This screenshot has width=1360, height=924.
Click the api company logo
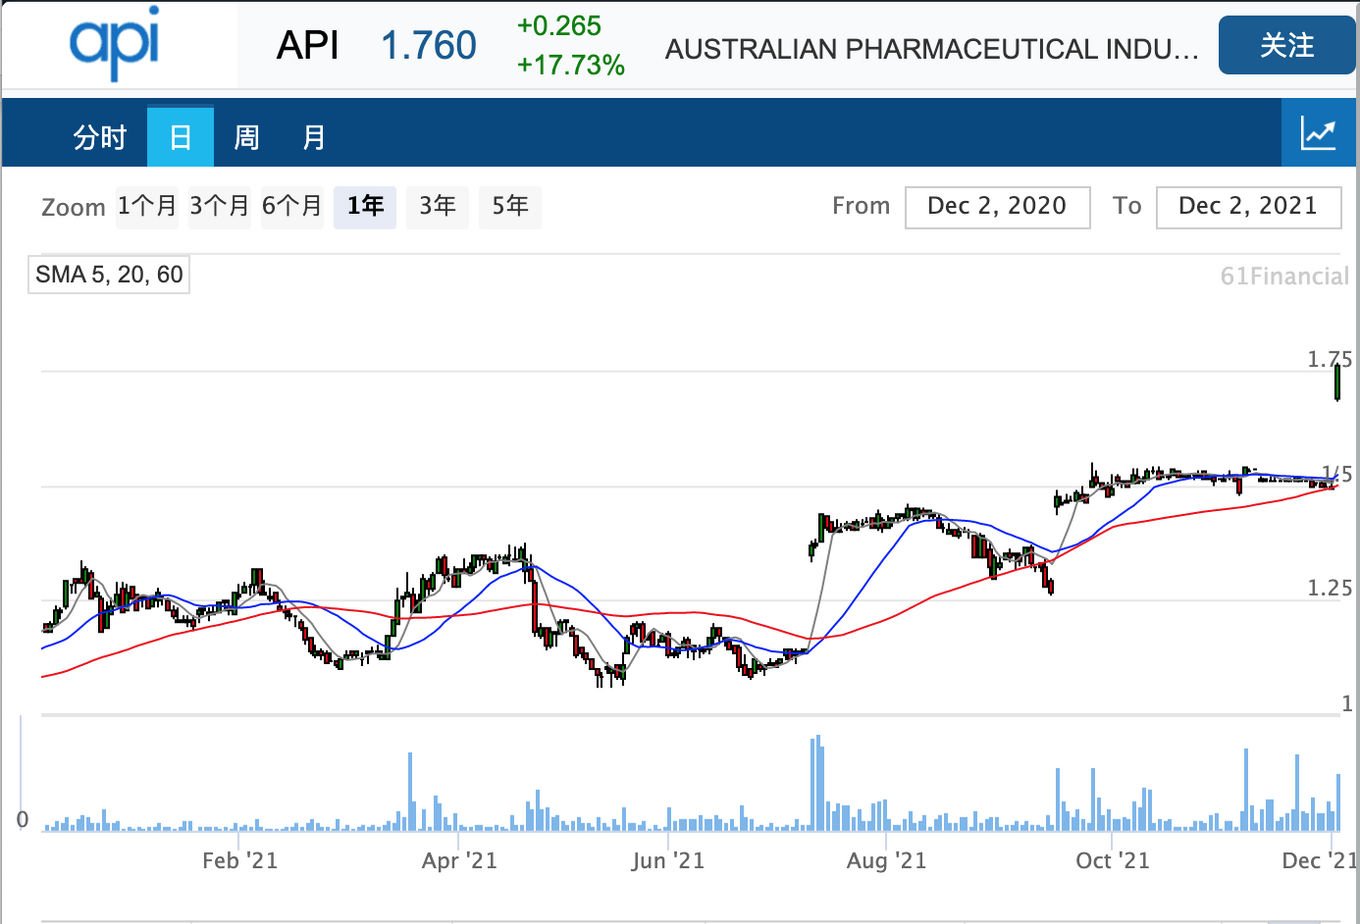pyautogui.click(x=113, y=43)
